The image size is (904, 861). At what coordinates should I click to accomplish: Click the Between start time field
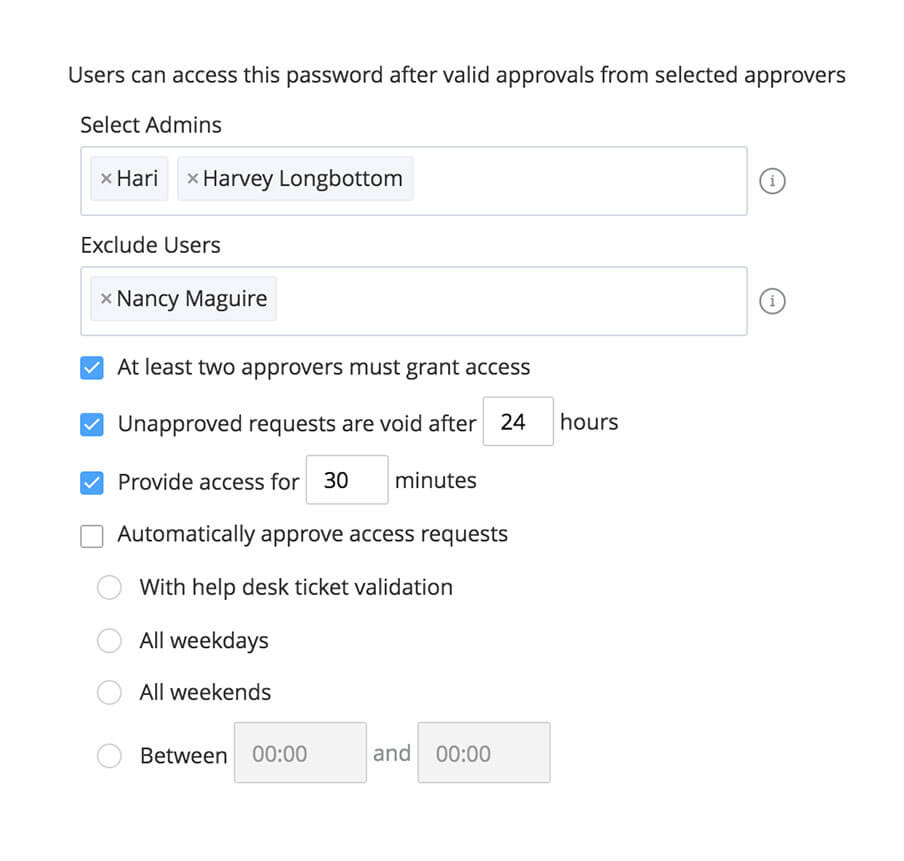click(x=300, y=753)
